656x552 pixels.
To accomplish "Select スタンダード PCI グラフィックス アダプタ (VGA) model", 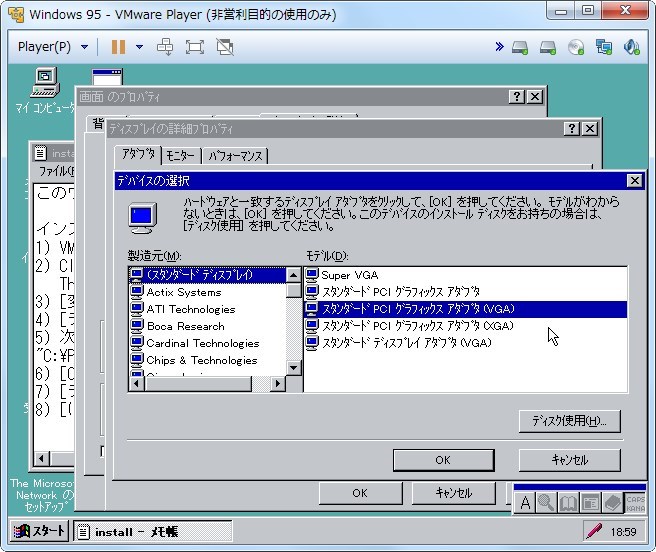I will tap(465, 309).
